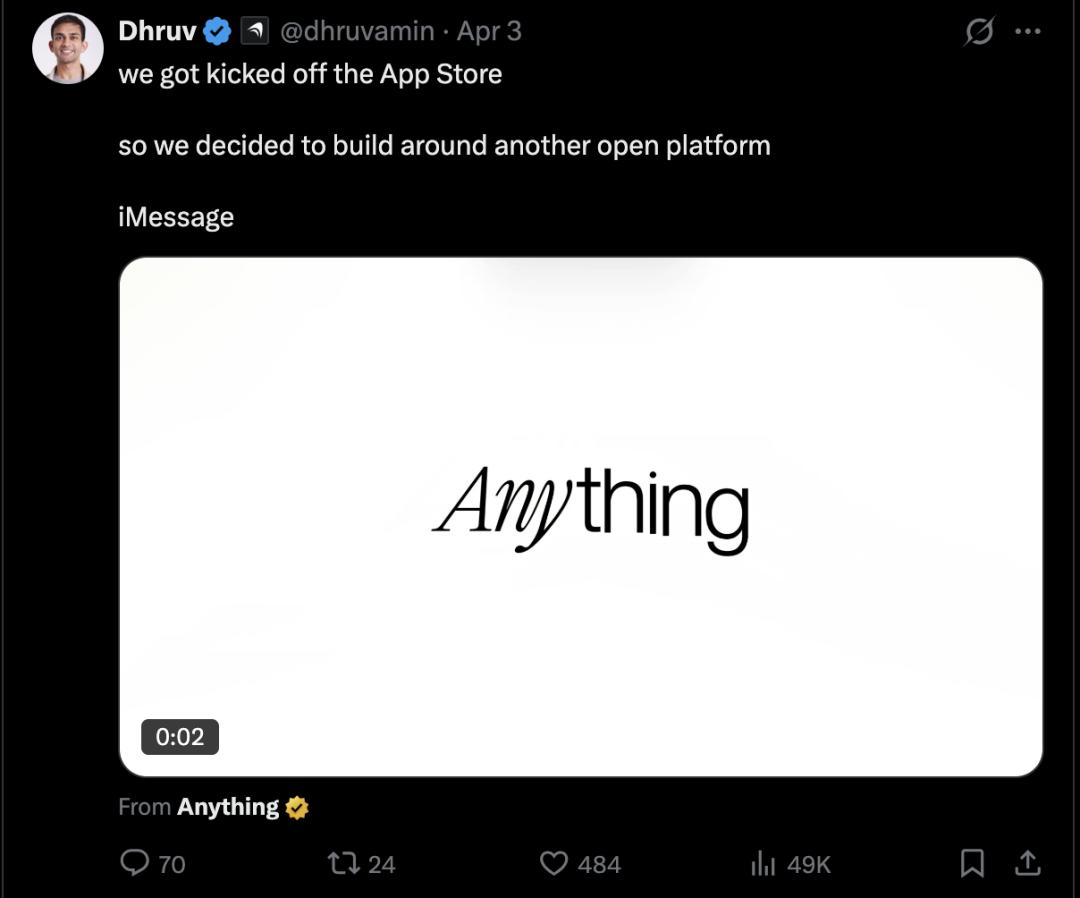Viewport: 1080px width, 898px height.
Task: Play the Anything video
Action: tap(580, 517)
